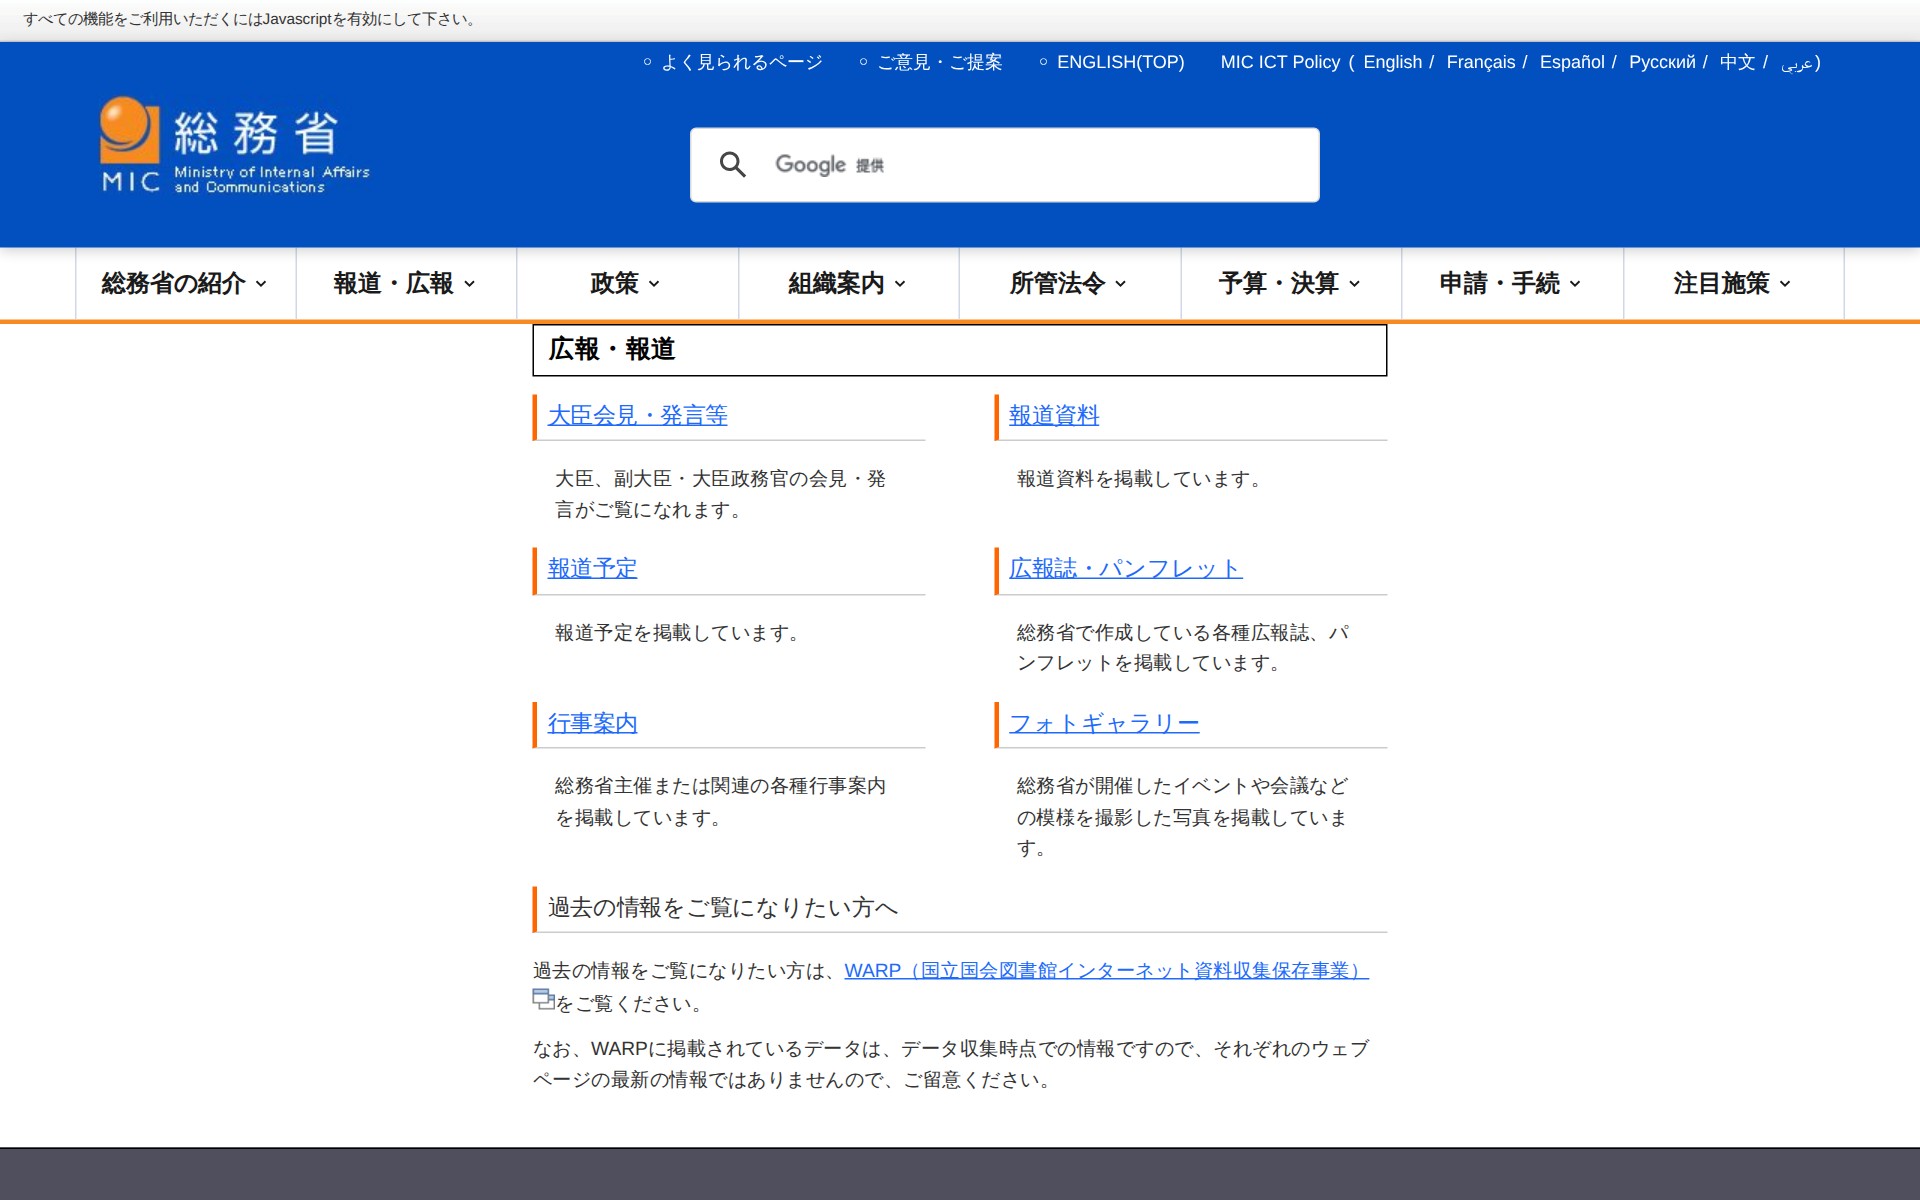Follow the WARP archive link
The image size is (1920, 1200).
(1105, 971)
